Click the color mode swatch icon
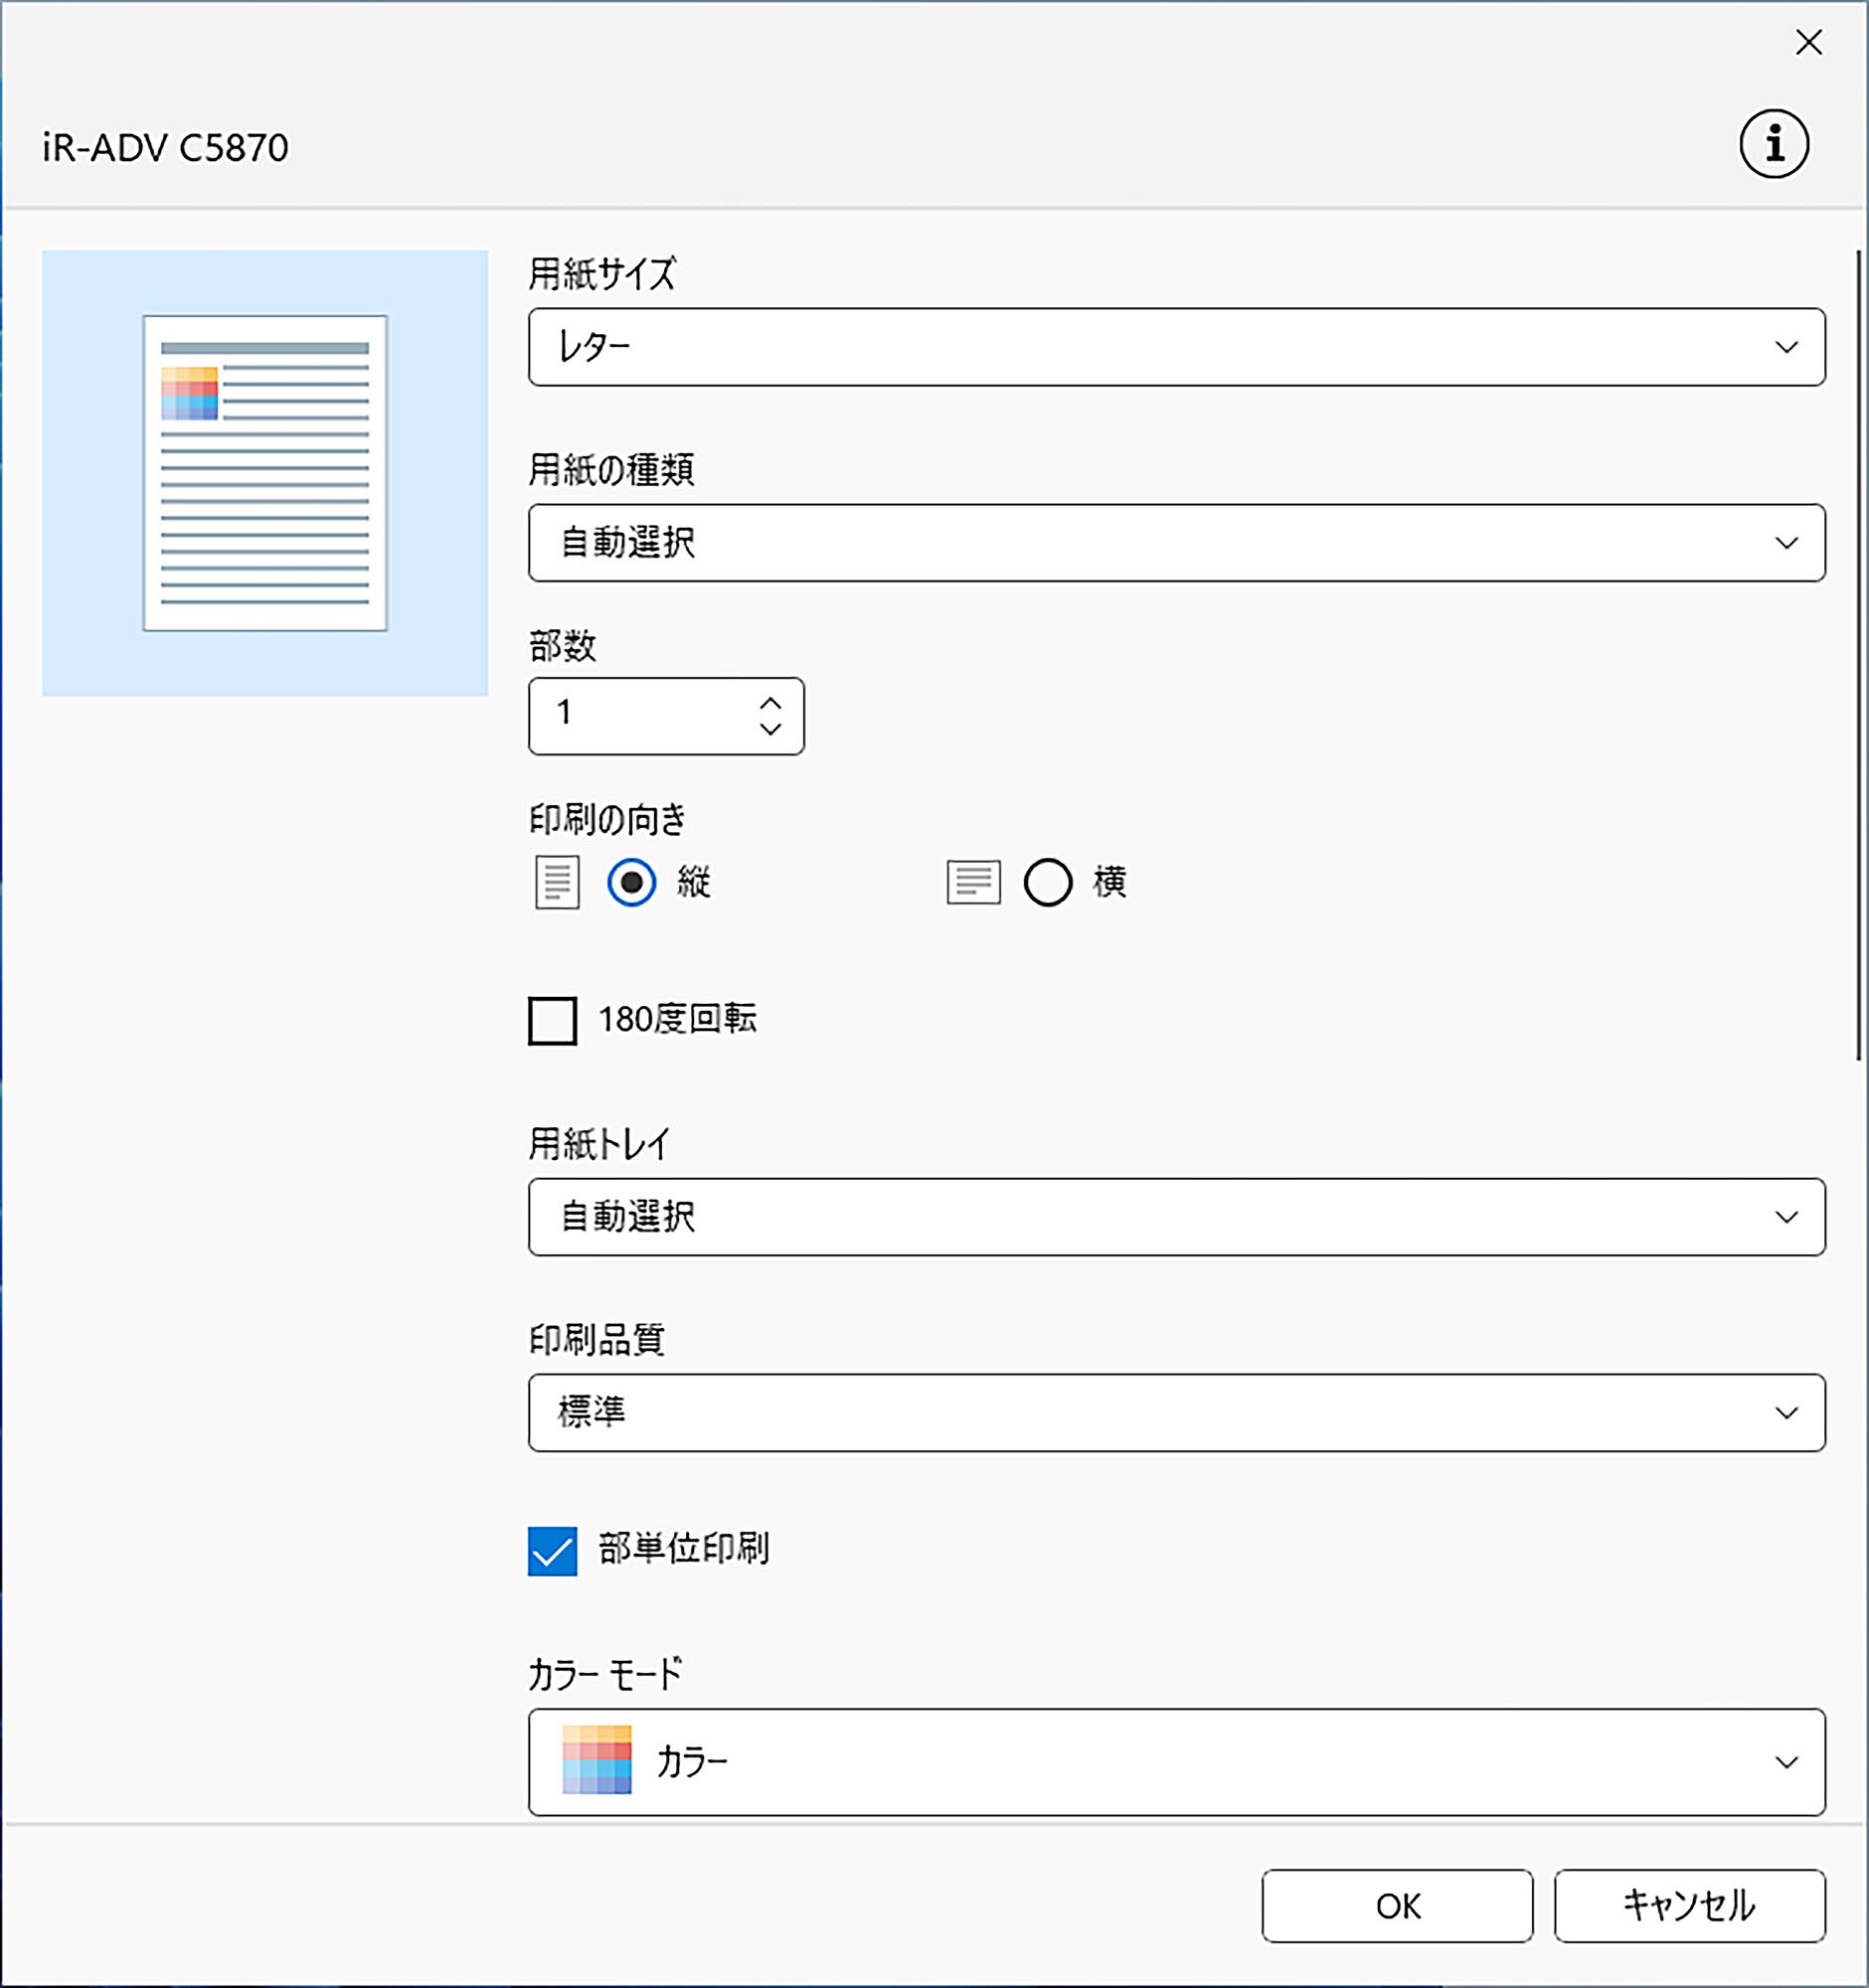The height and width of the screenshot is (1988, 1869). pyautogui.click(x=596, y=1760)
